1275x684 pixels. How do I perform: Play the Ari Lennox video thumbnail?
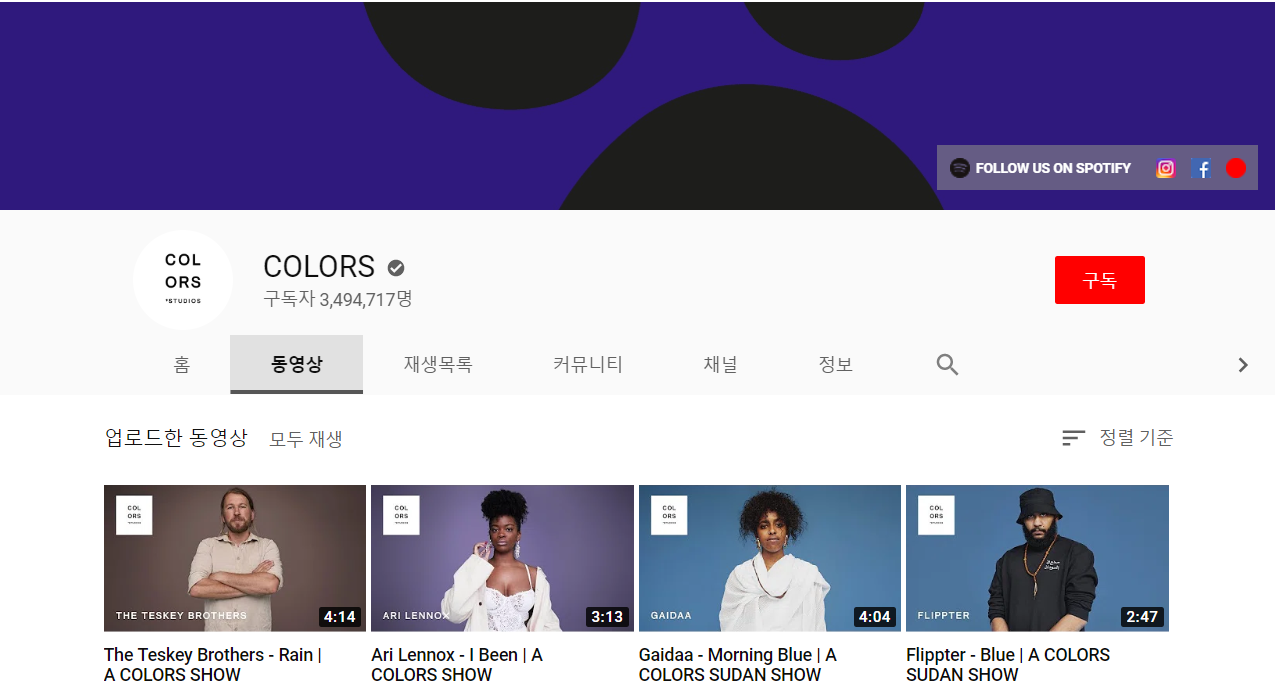(x=502, y=558)
